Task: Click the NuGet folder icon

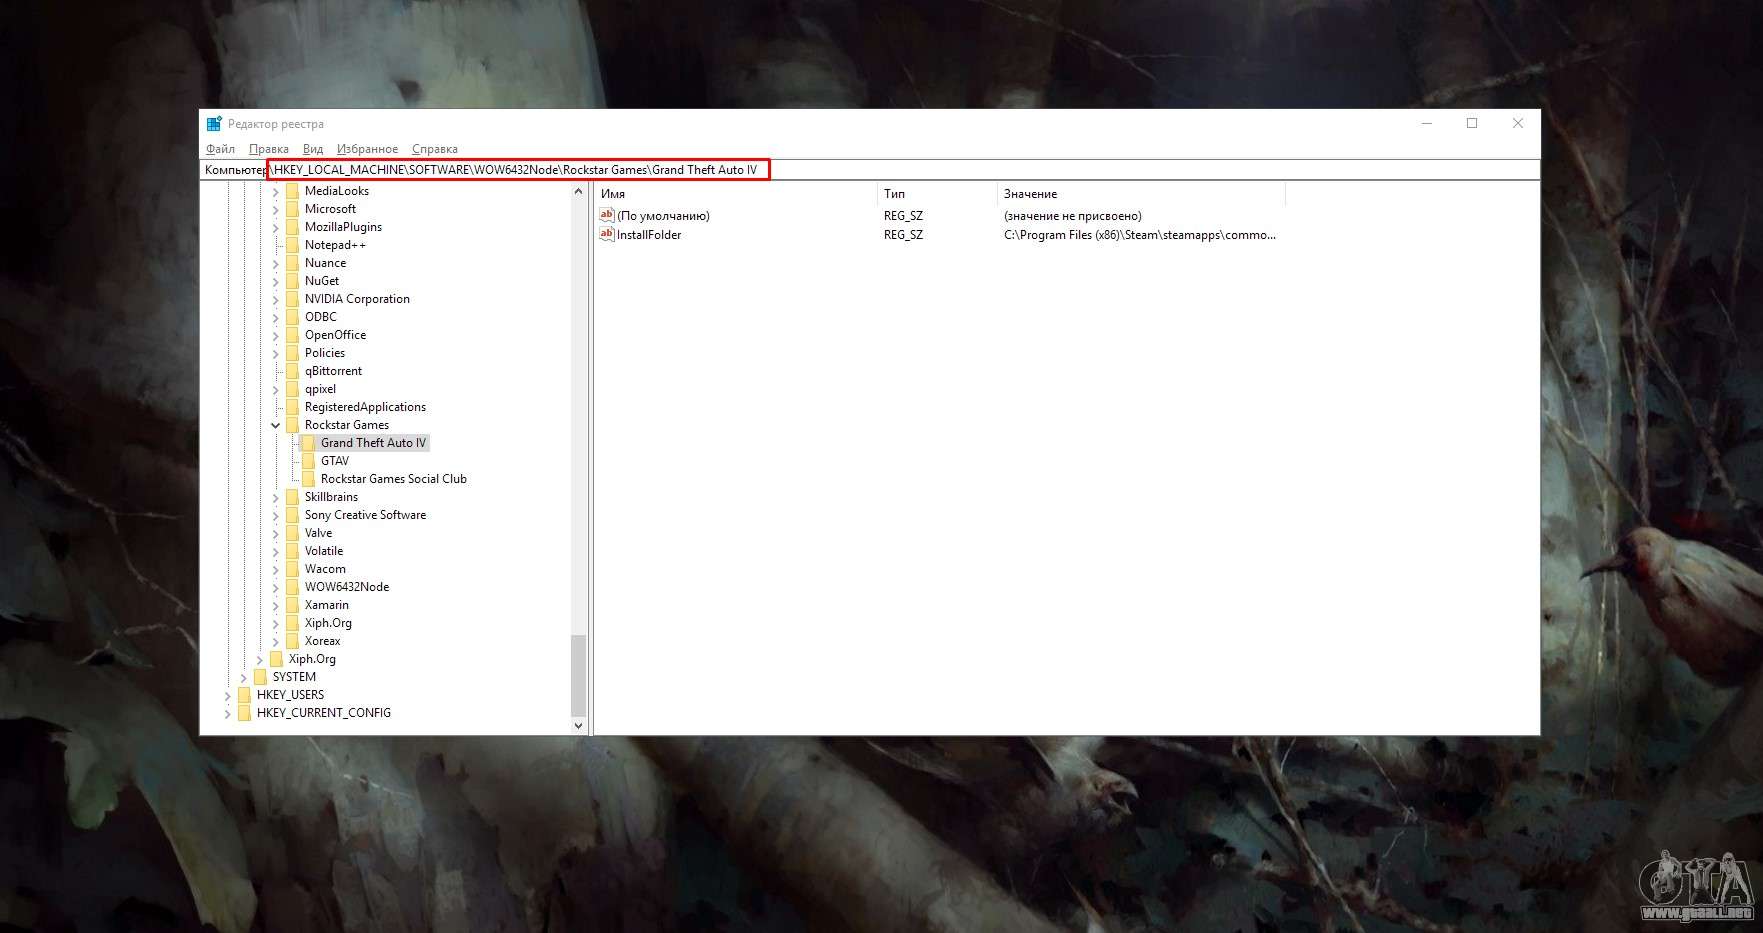Action: 292,281
